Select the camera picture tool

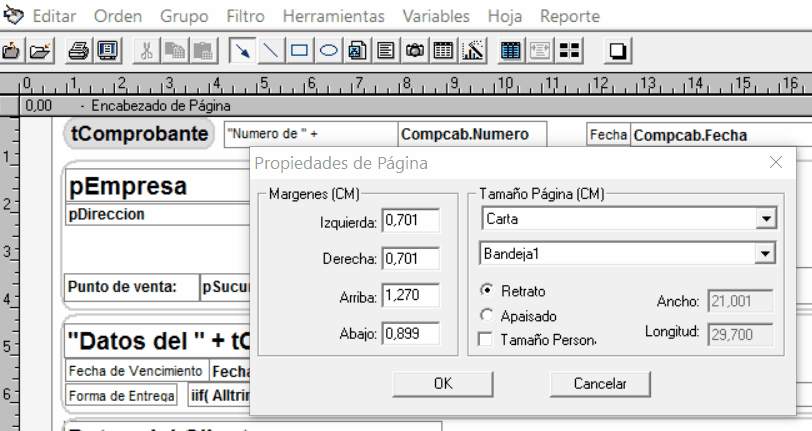[414, 51]
